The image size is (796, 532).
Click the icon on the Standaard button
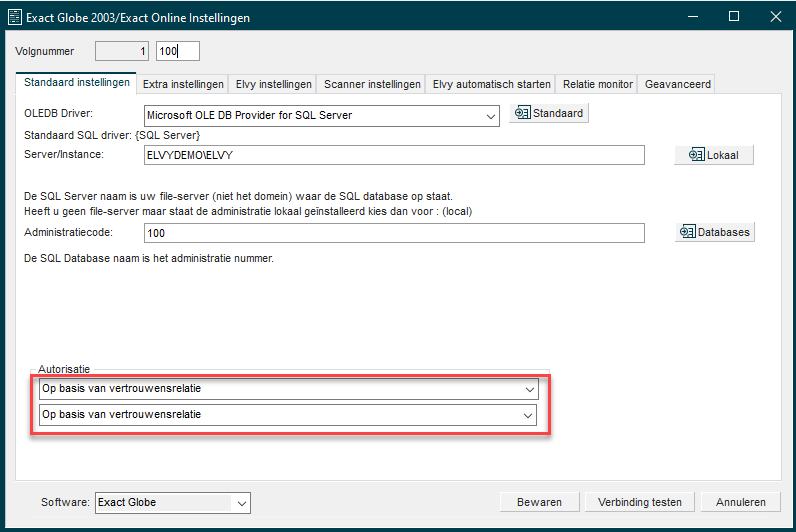(x=522, y=113)
